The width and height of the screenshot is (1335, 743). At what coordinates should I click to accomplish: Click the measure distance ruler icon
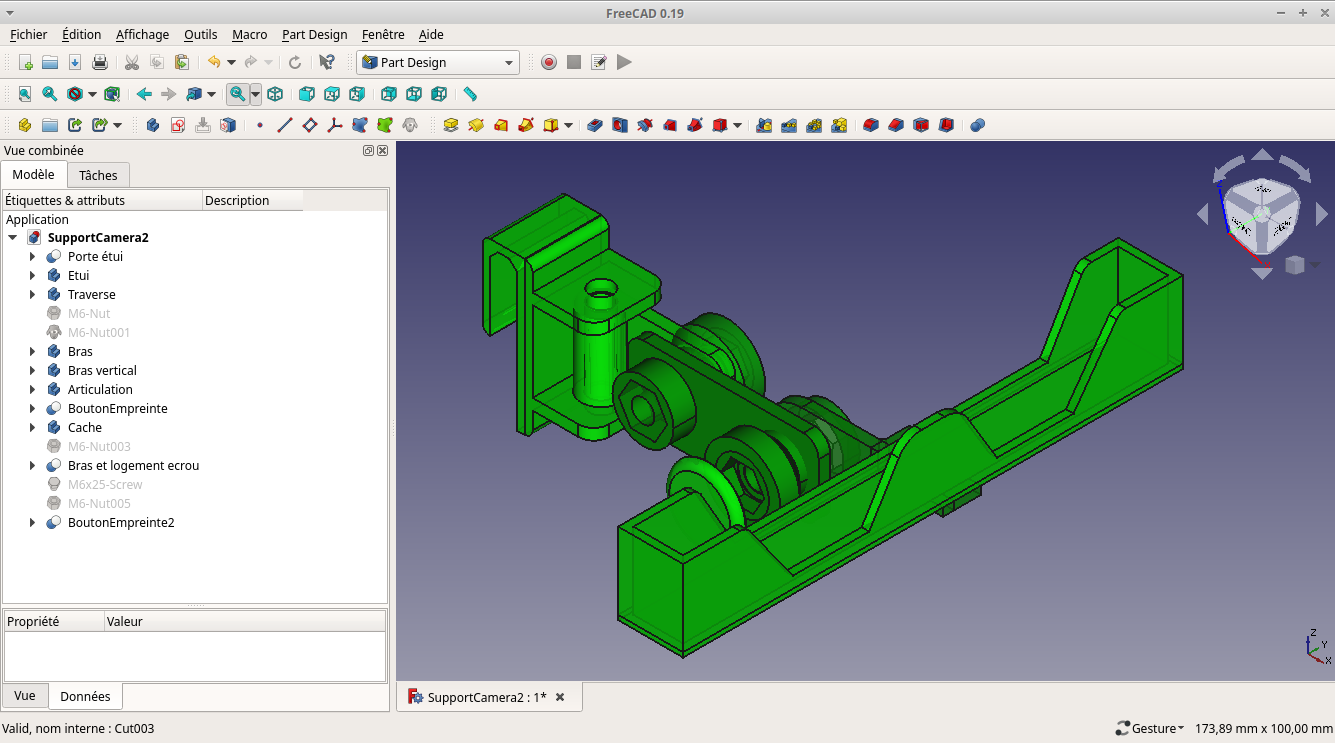tap(470, 94)
